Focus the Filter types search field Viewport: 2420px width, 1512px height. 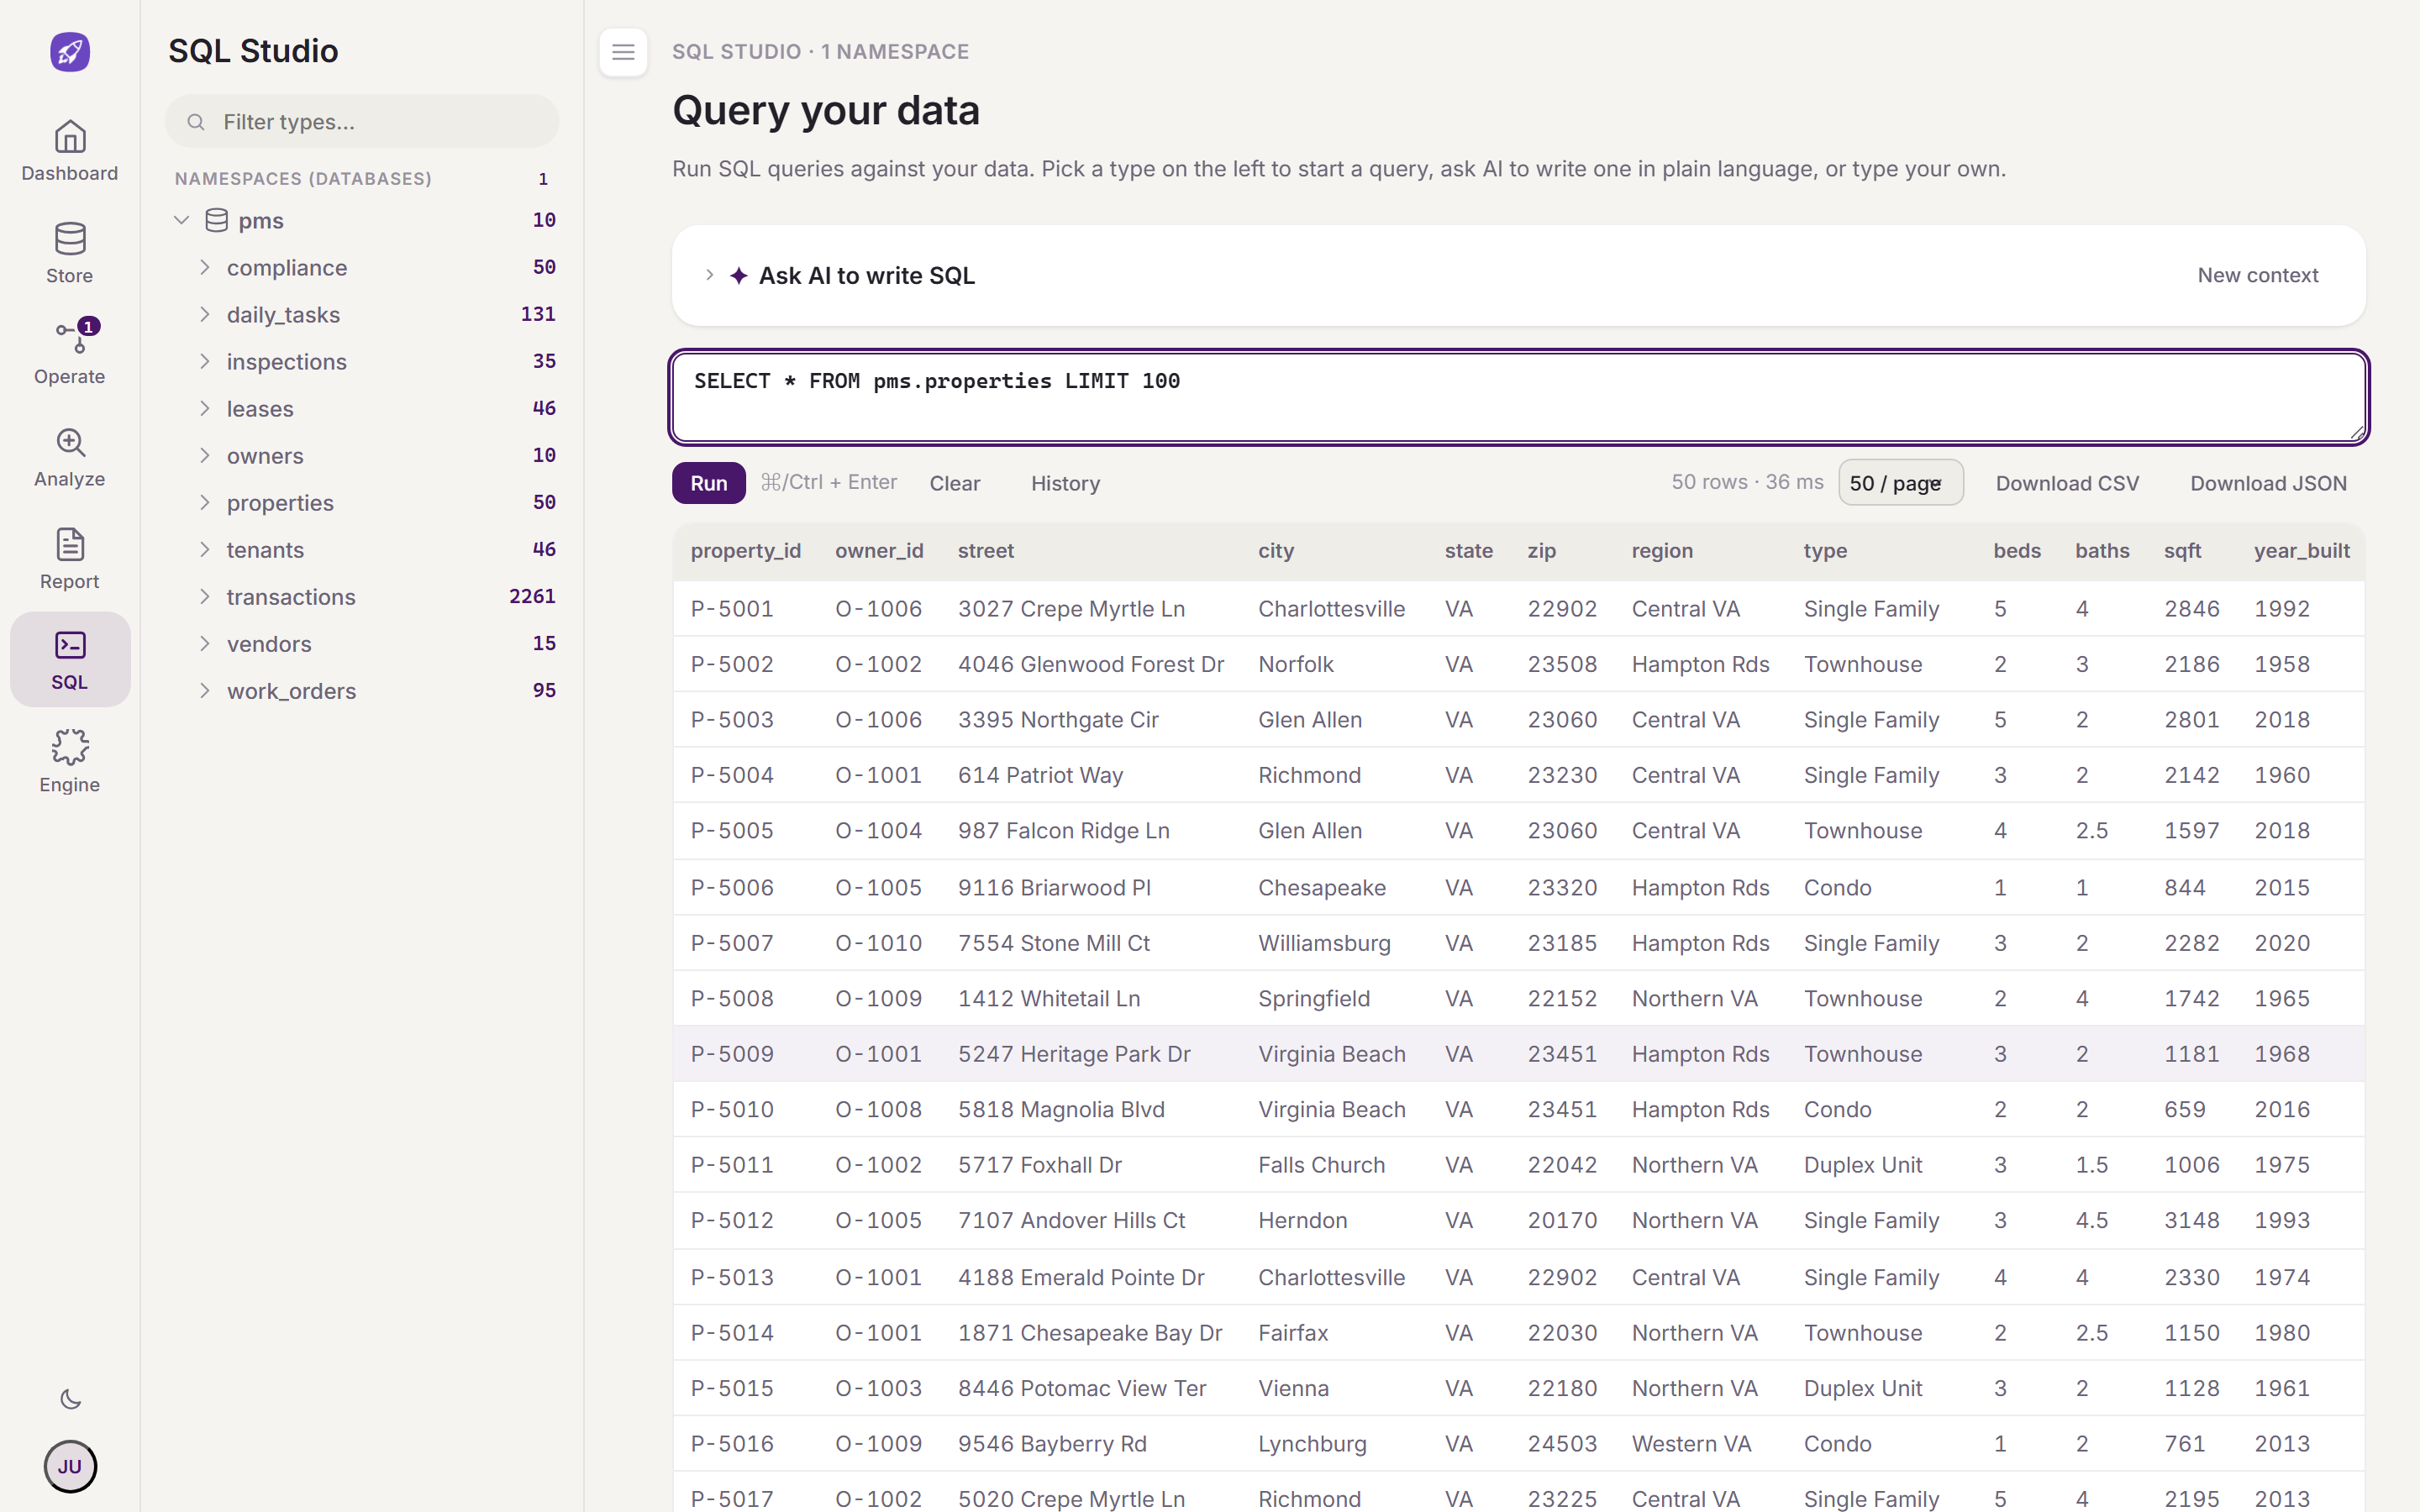coord(362,122)
